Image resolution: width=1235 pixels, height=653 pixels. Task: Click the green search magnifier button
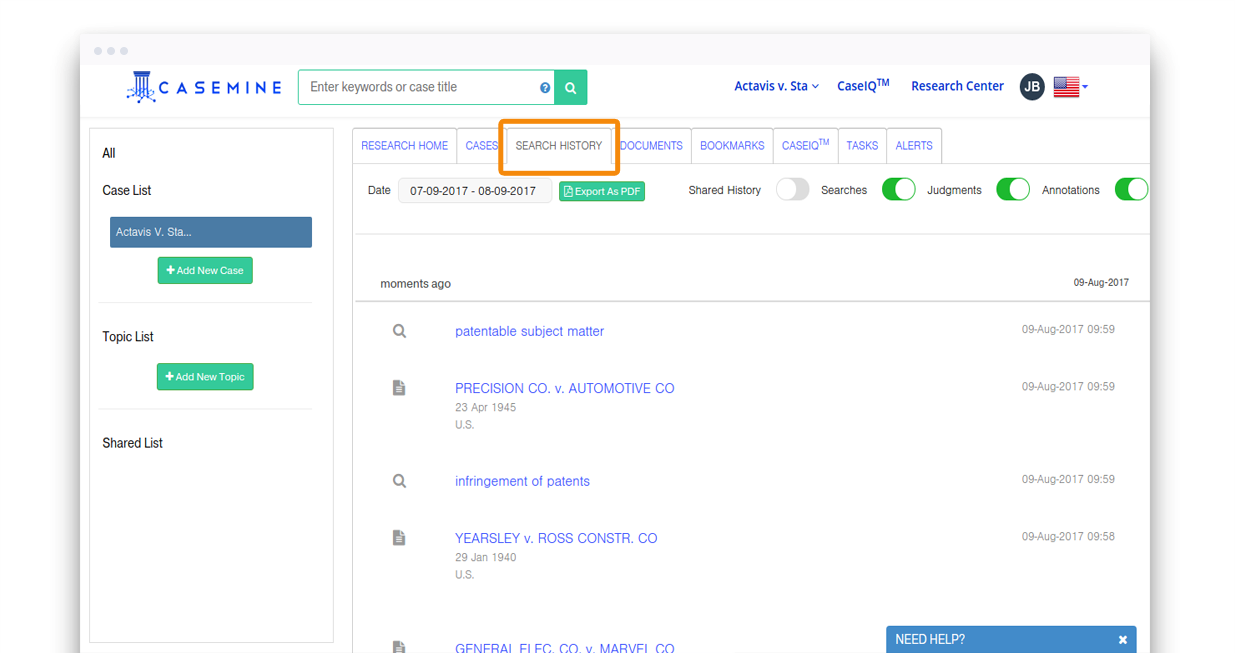[570, 88]
